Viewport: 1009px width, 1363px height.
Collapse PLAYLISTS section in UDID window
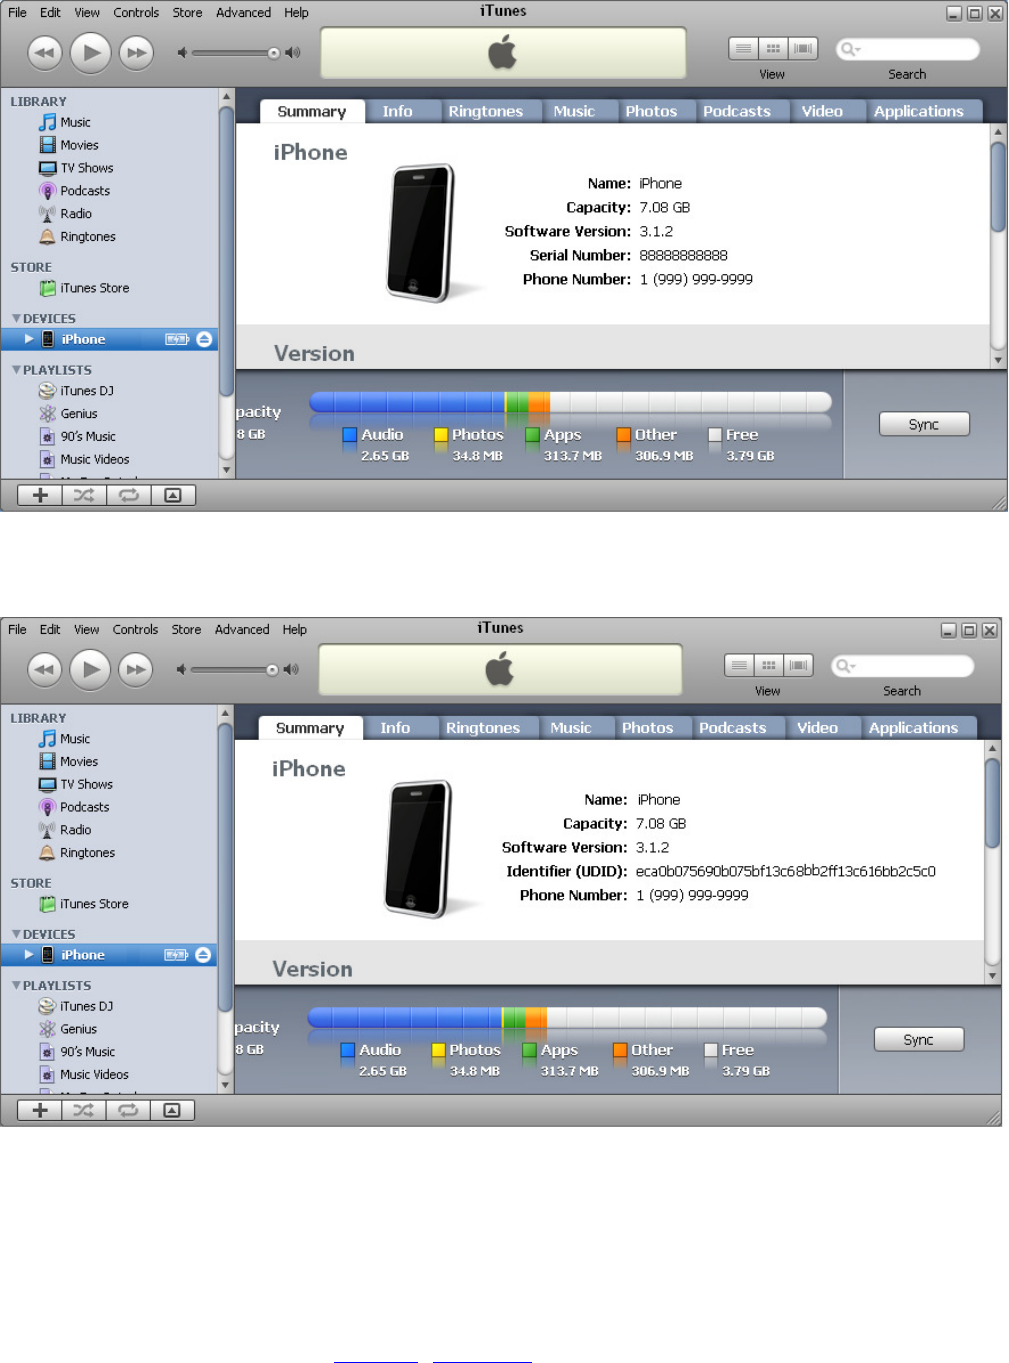[16, 986]
